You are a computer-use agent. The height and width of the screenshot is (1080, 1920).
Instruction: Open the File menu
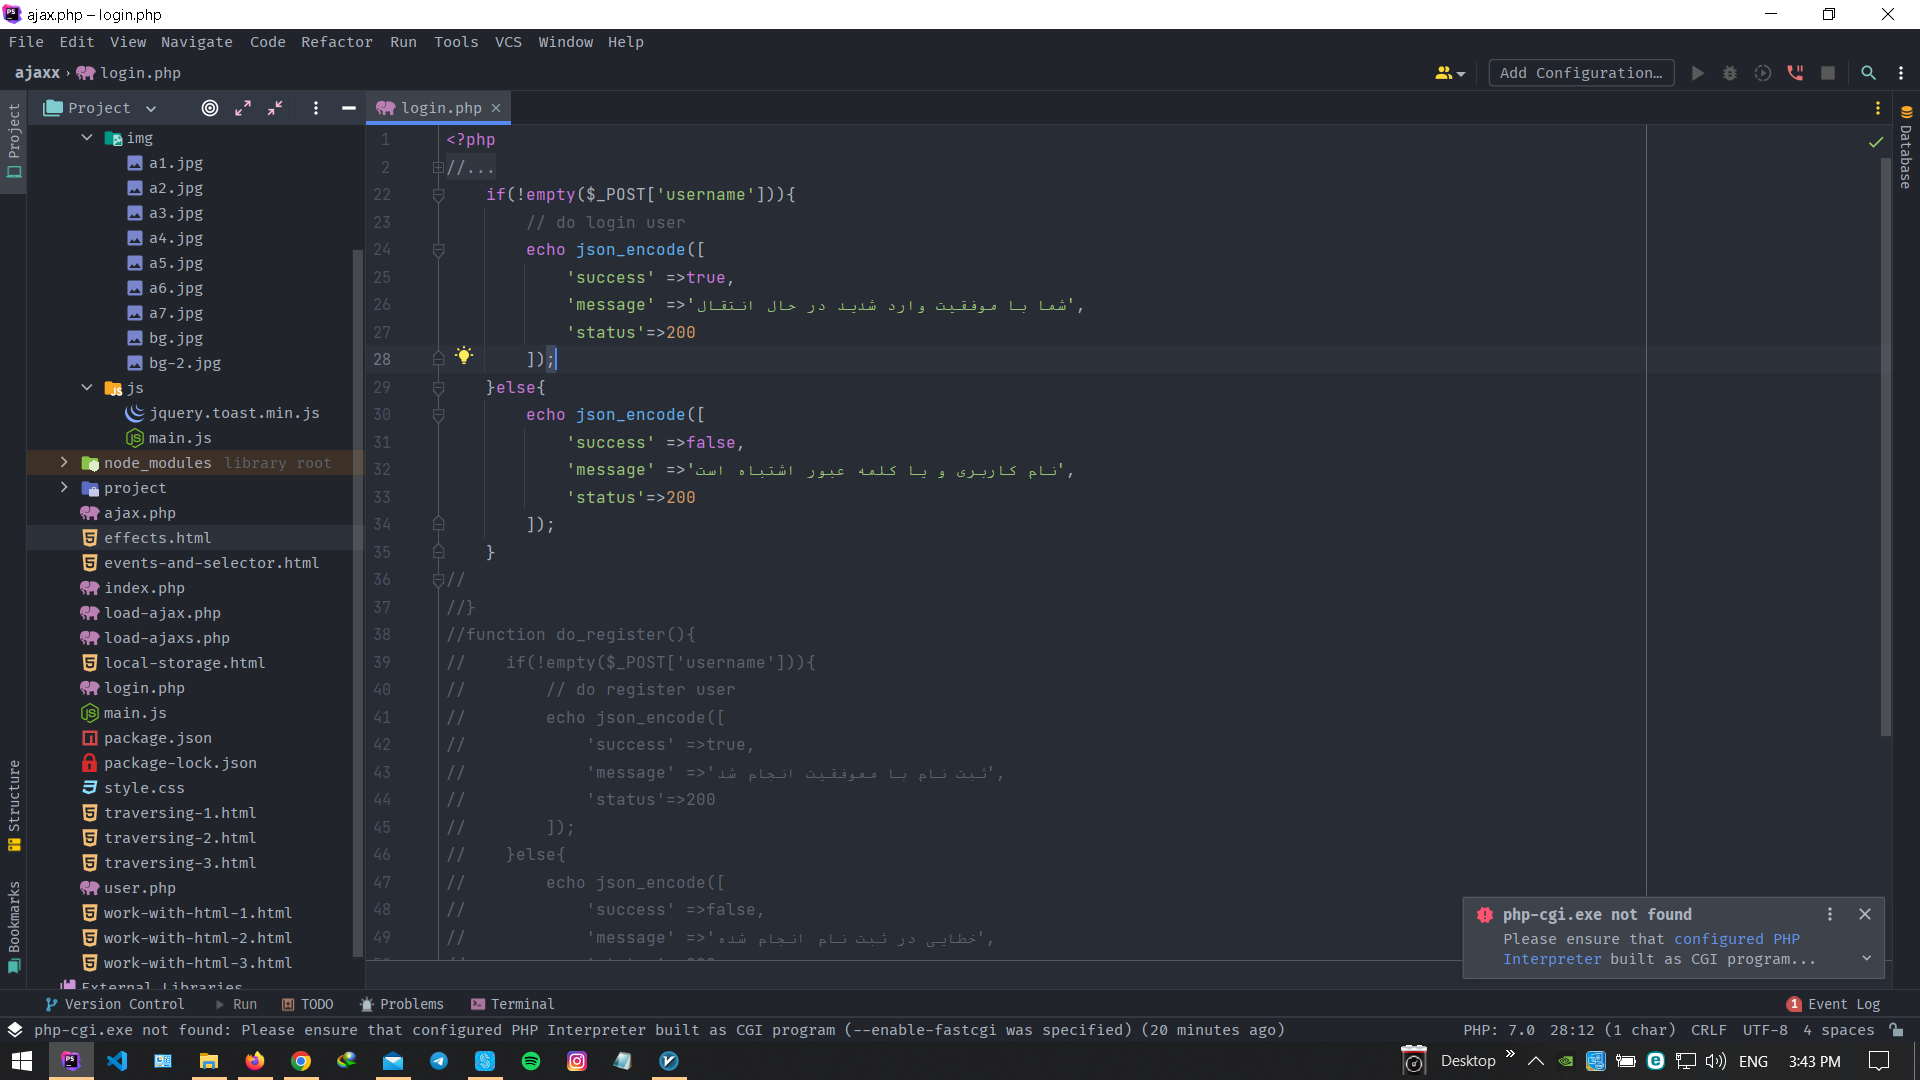26,42
